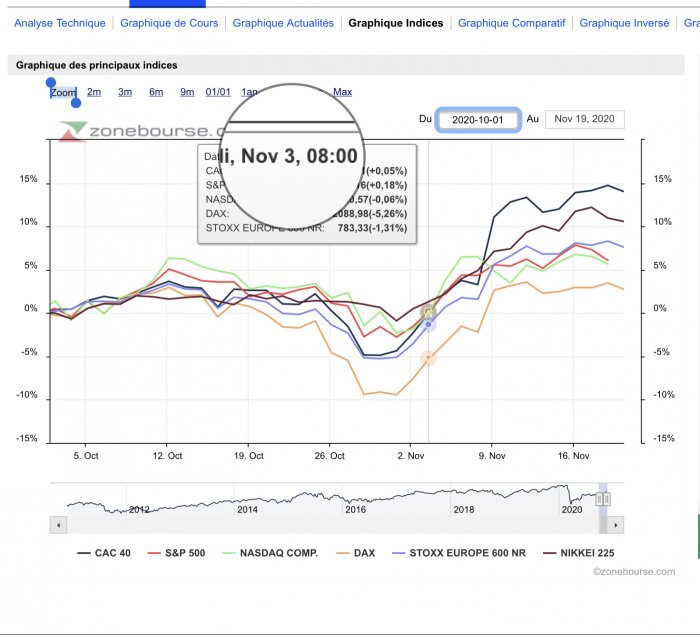Click the navigator right scroll arrow
Screen dimensions: 700x635
[x=616, y=525]
